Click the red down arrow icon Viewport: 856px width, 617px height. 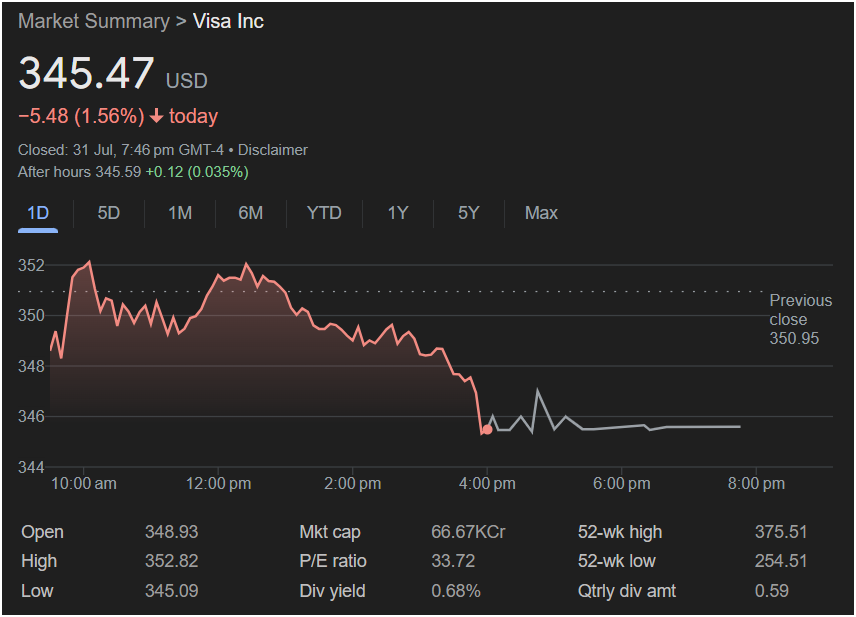pos(157,117)
